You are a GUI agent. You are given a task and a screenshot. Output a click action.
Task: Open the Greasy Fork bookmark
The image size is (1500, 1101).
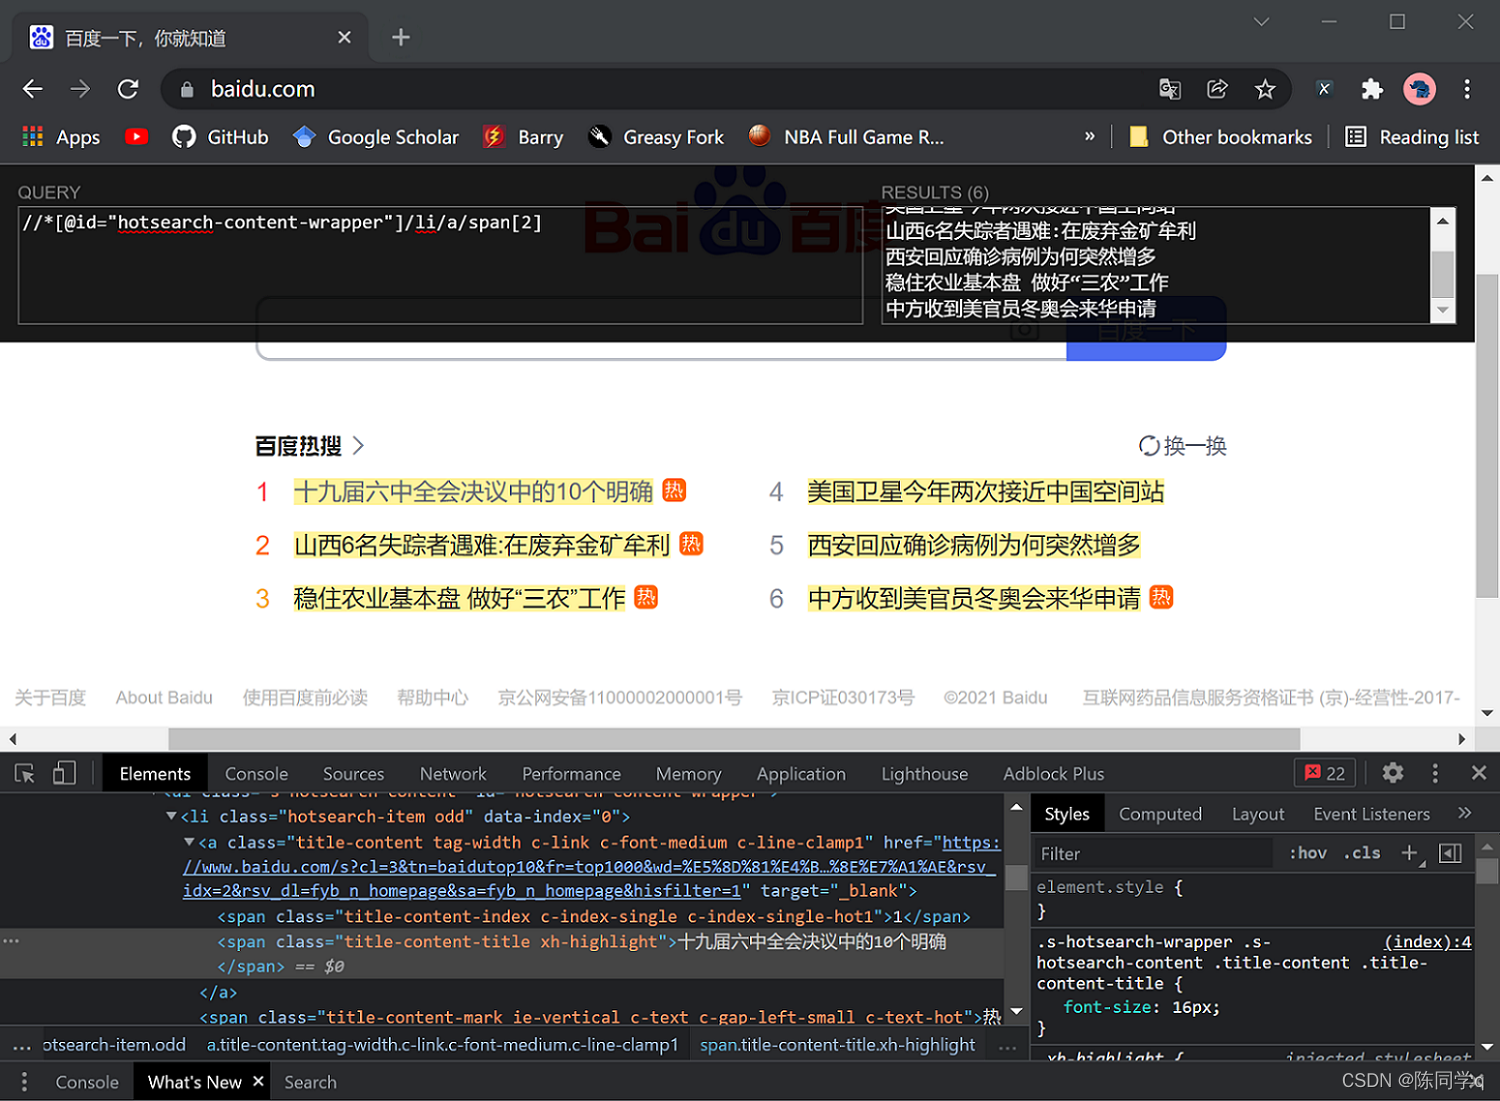[x=656, y=137]
